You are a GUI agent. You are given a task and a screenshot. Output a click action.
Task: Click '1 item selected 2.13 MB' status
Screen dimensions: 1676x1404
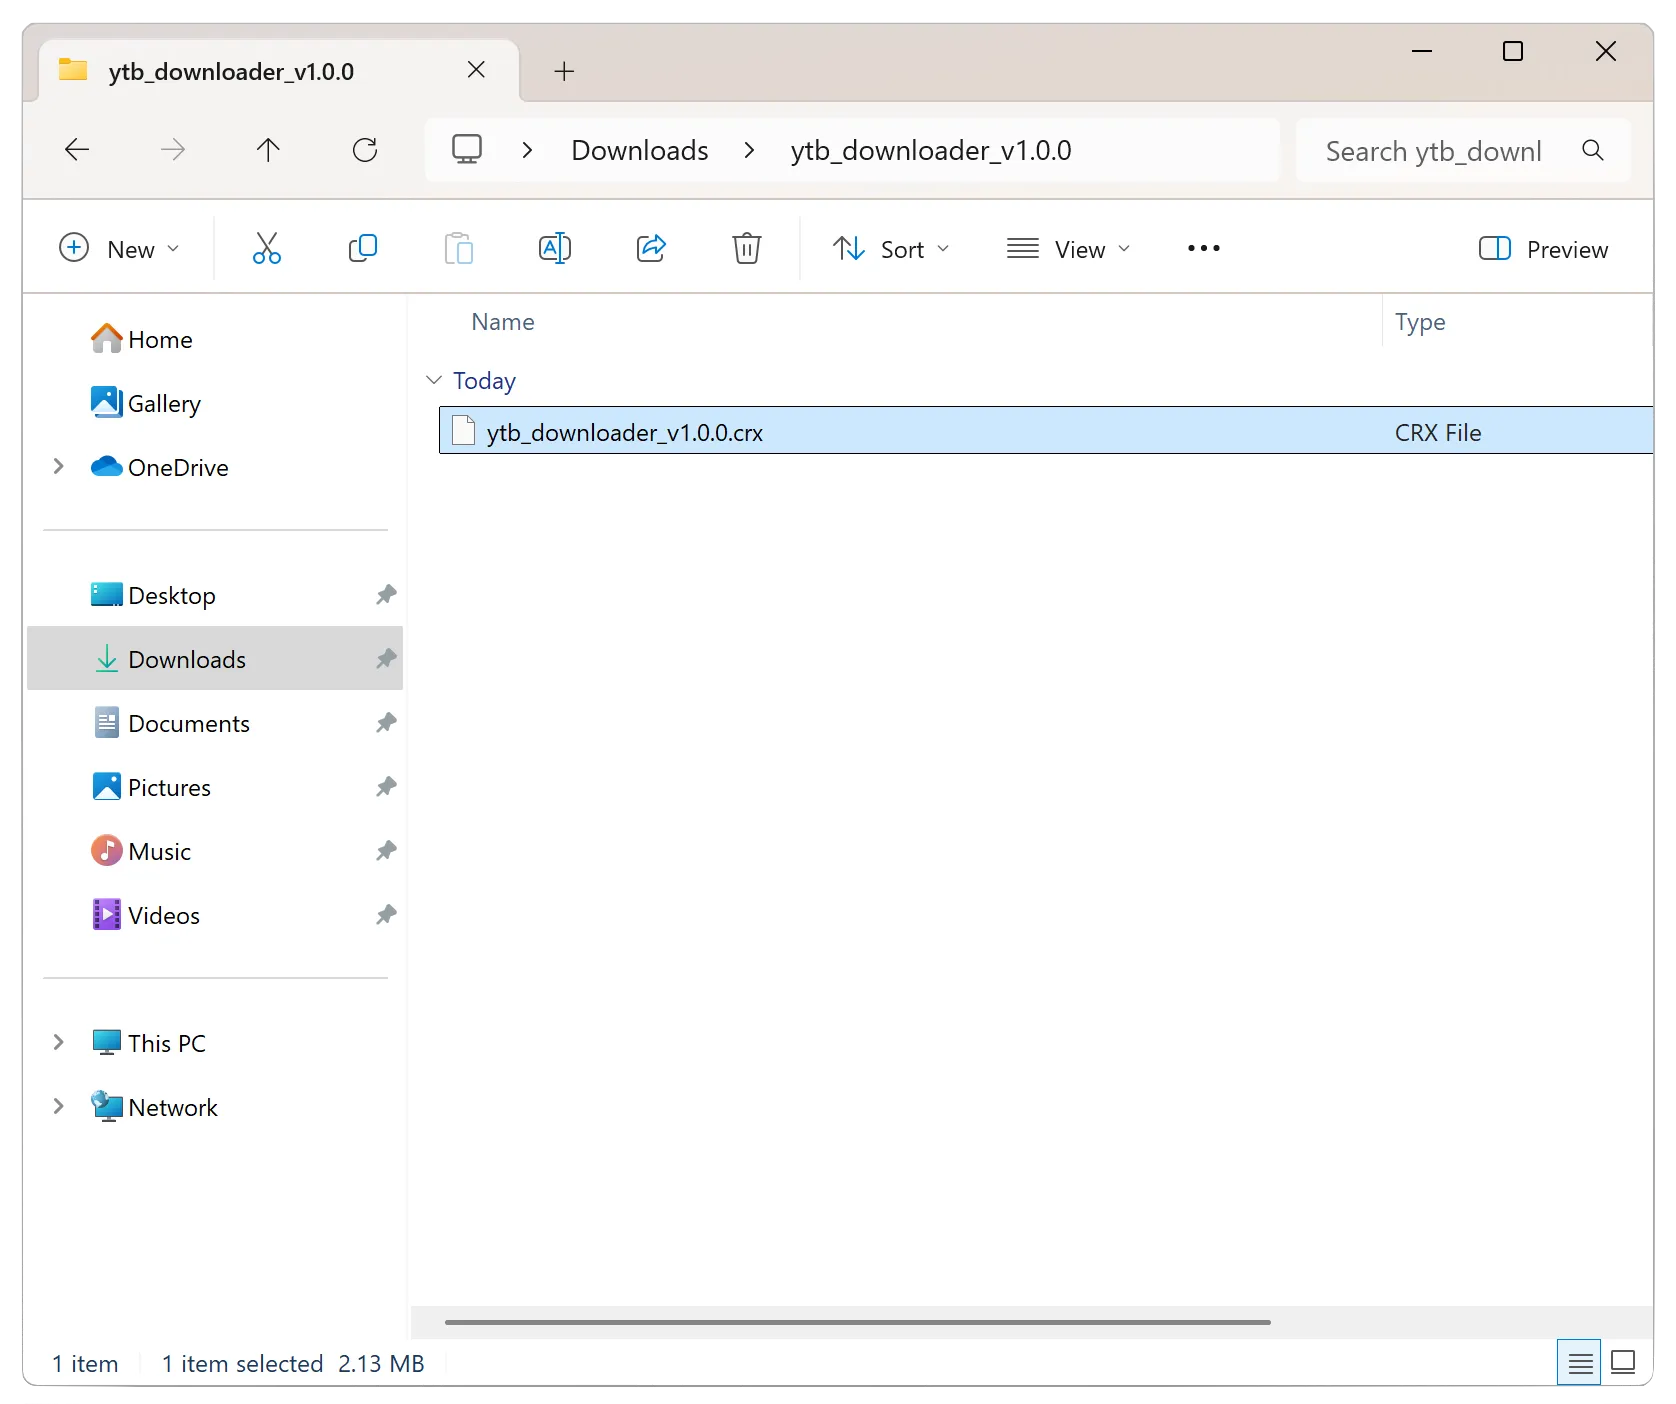[293, 1364]
